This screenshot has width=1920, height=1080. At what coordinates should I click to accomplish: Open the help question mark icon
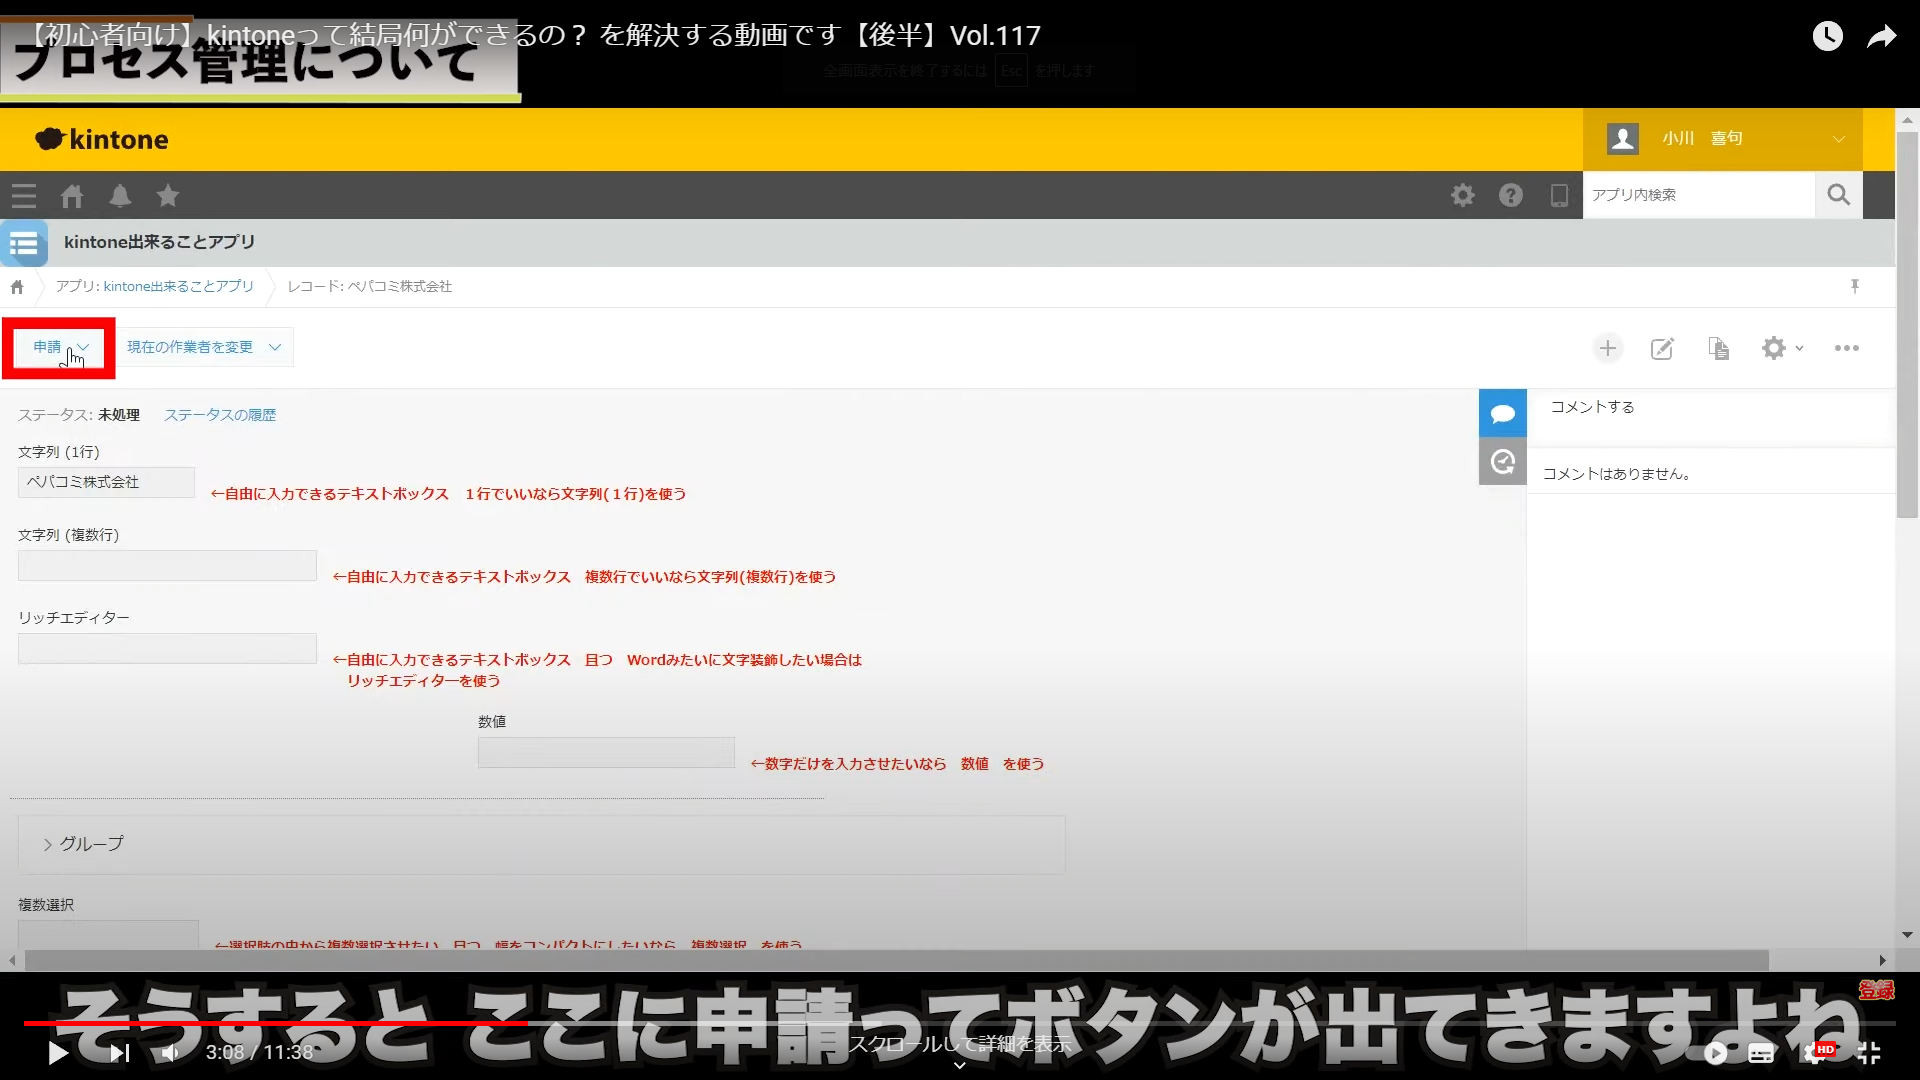pos(1510,195)
